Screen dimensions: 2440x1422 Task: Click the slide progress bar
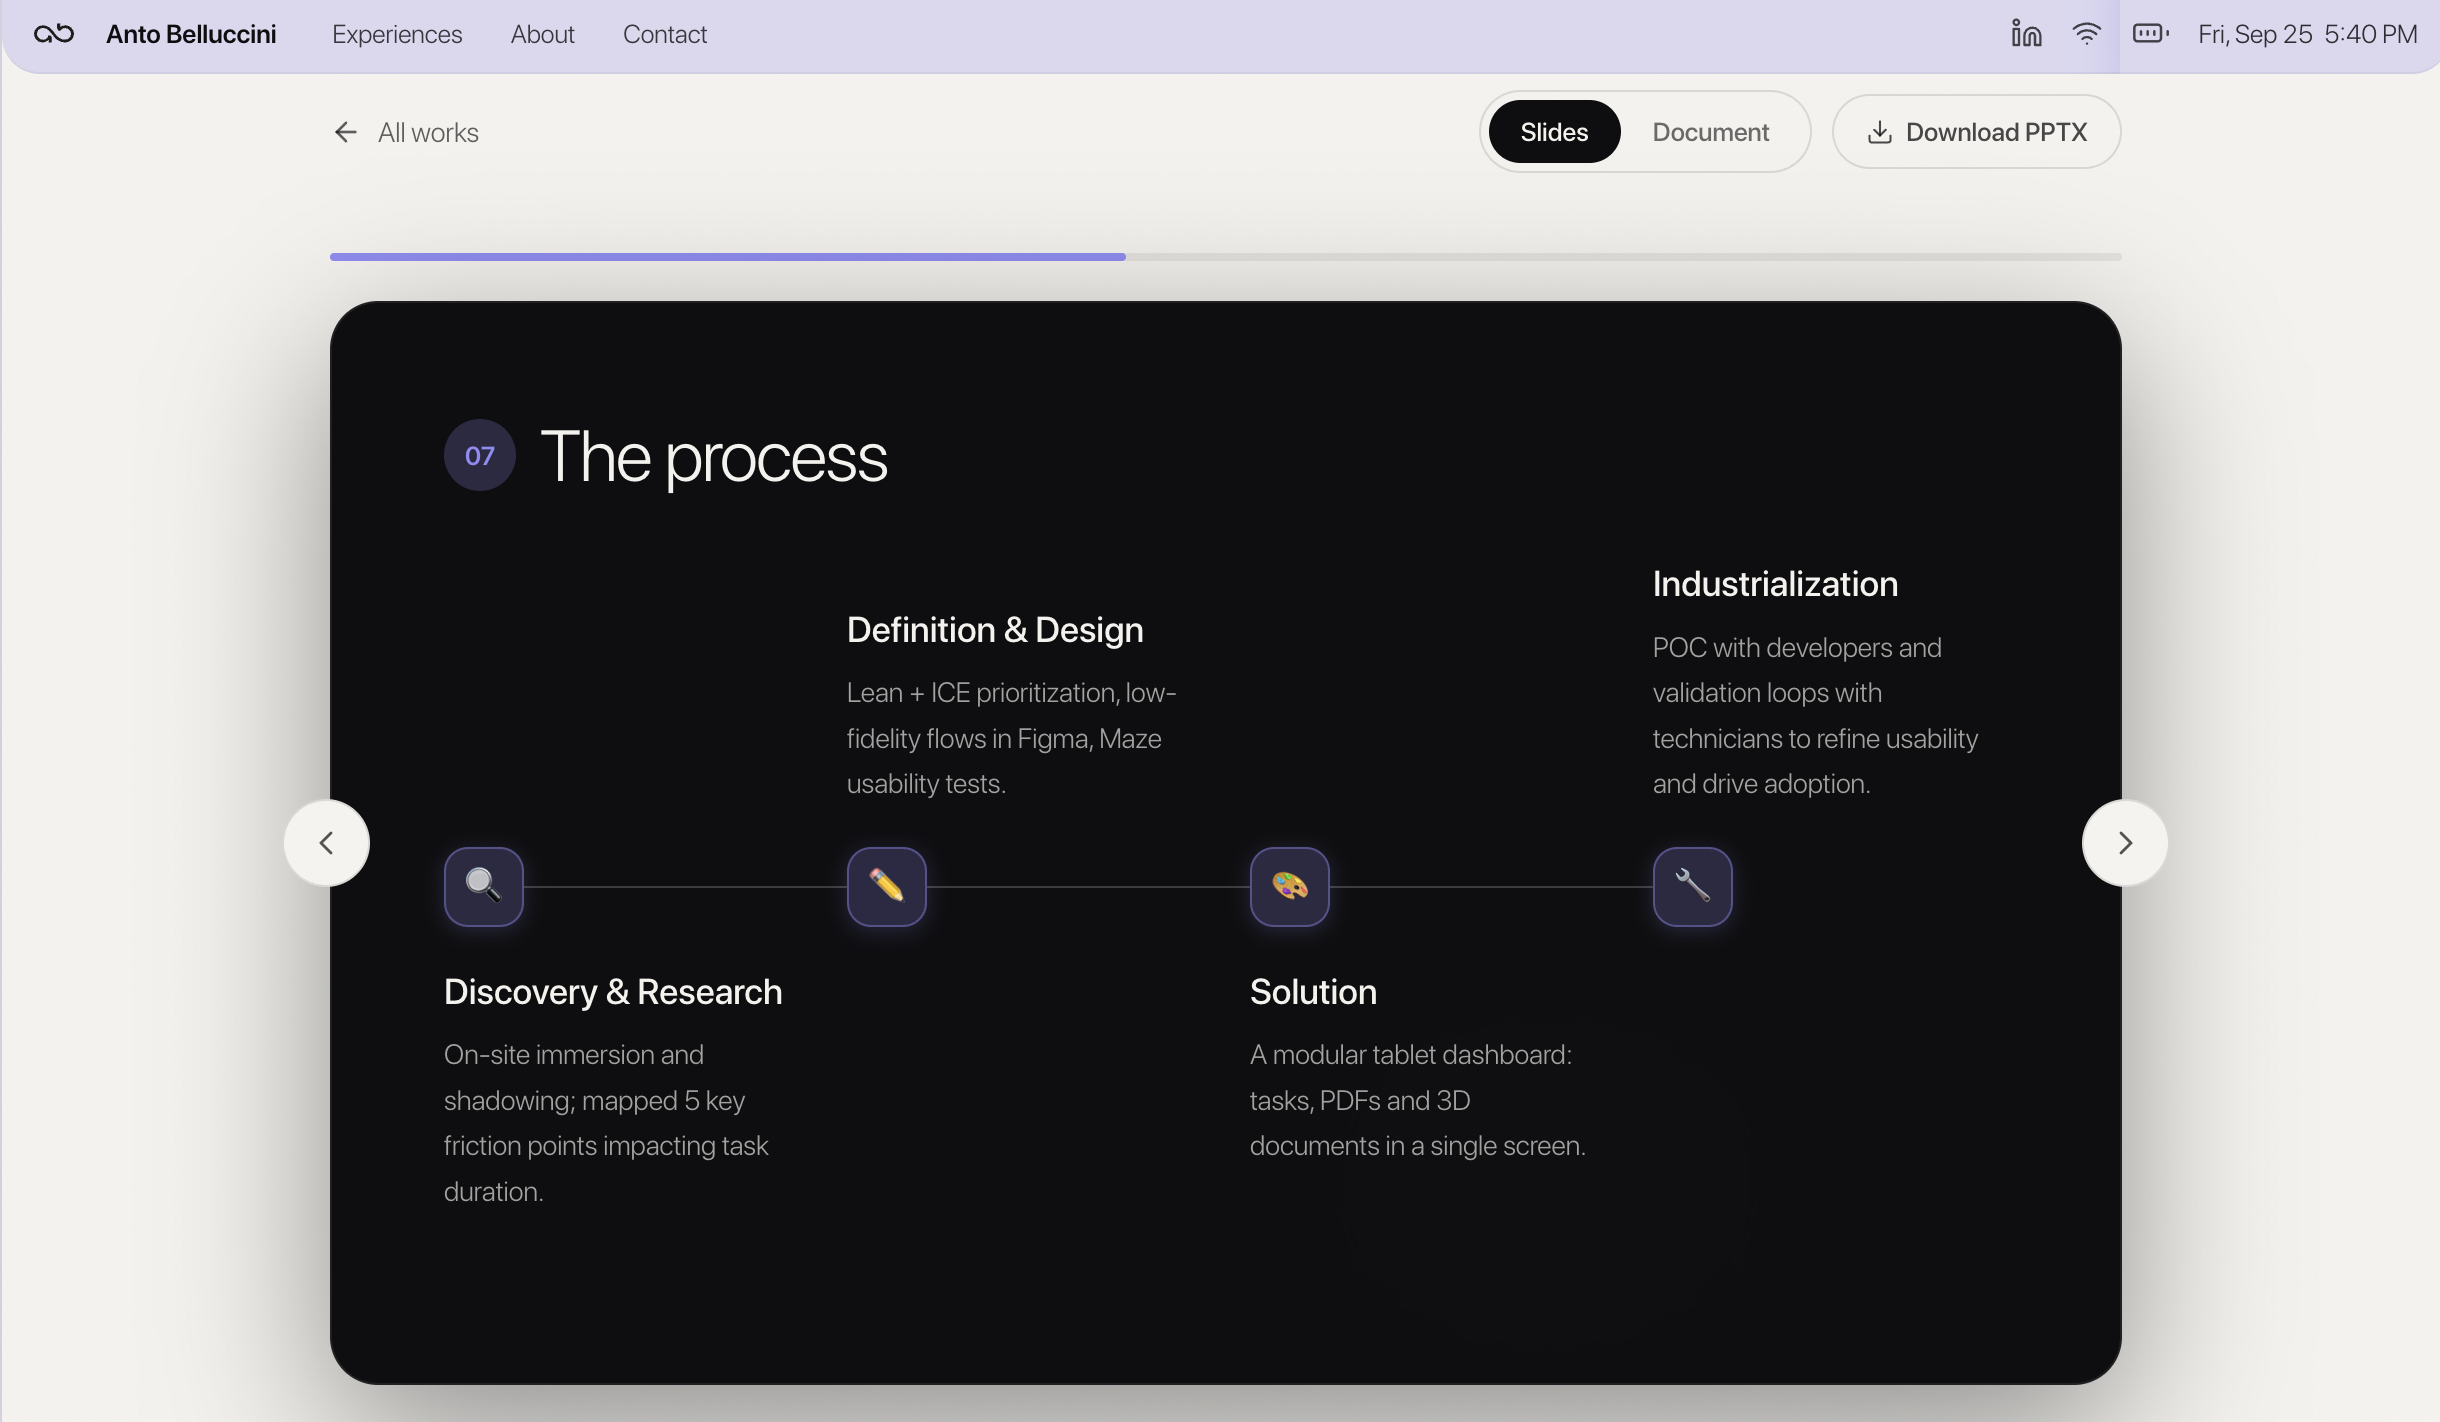[x=1225, y=257]
